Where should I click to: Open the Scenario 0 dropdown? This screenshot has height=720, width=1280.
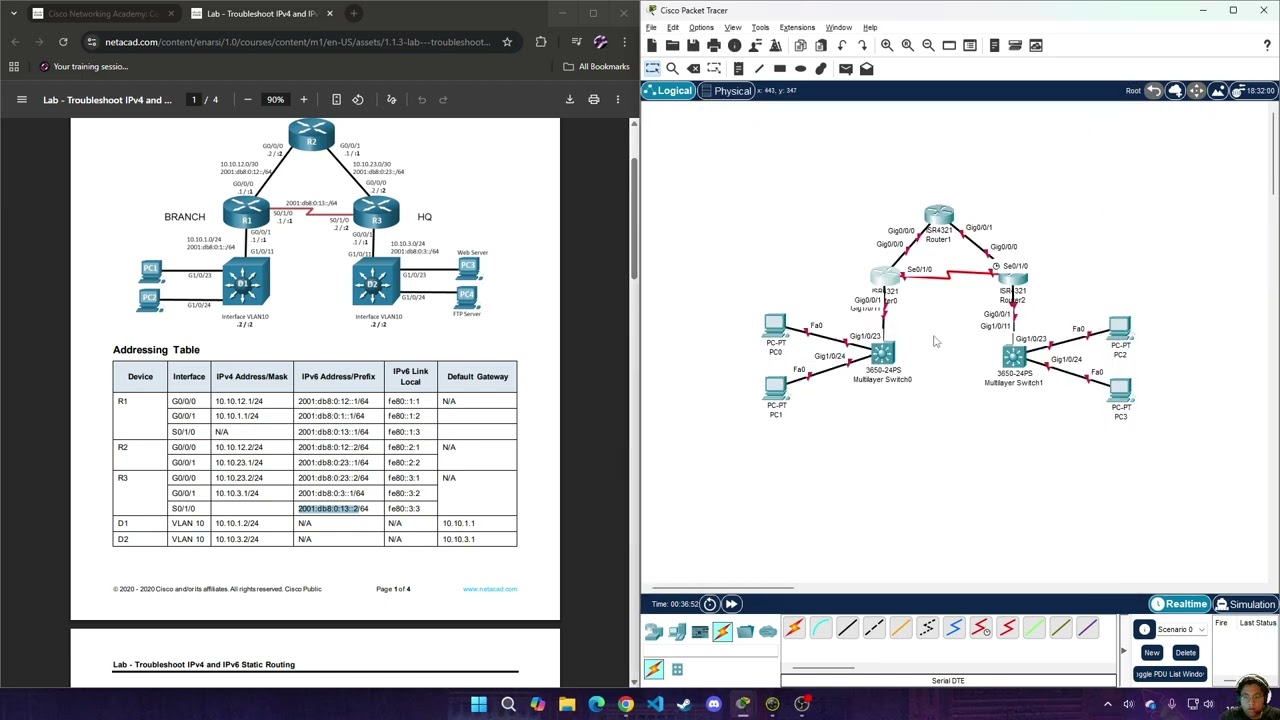click(1179, 629)
